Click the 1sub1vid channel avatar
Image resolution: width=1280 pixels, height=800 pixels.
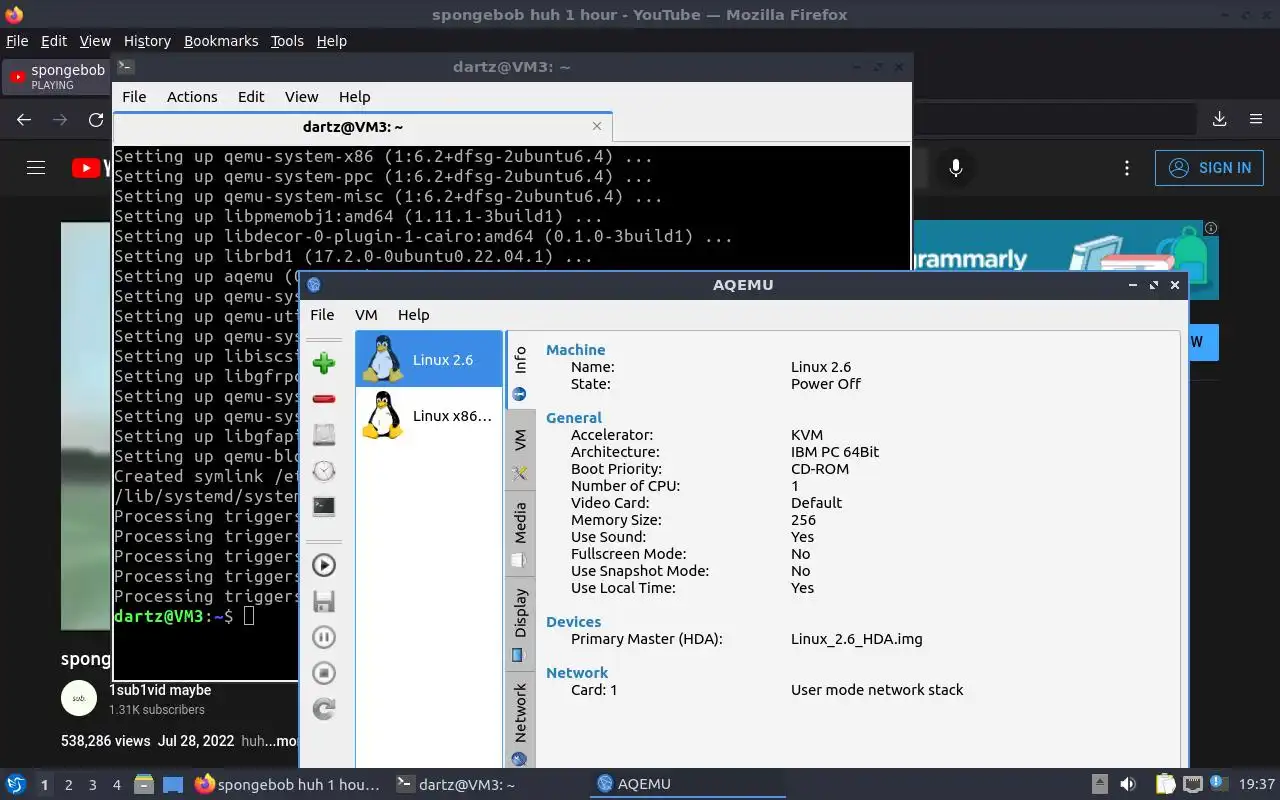tap(79, 698)
